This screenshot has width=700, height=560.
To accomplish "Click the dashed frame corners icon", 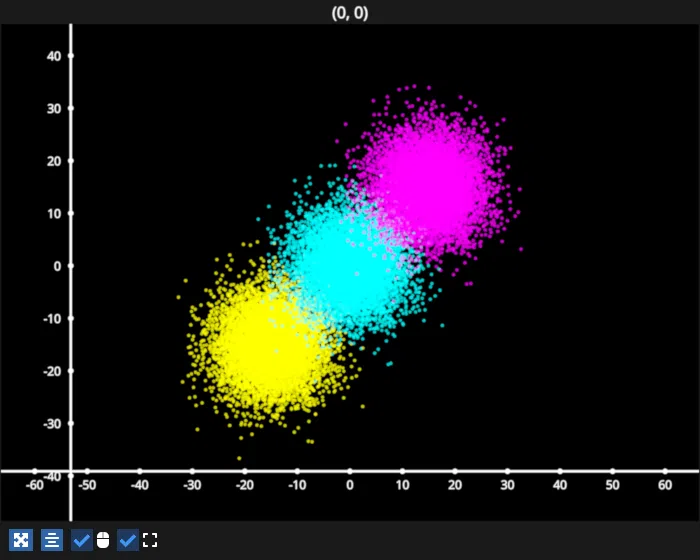I will tap(150, 540).
